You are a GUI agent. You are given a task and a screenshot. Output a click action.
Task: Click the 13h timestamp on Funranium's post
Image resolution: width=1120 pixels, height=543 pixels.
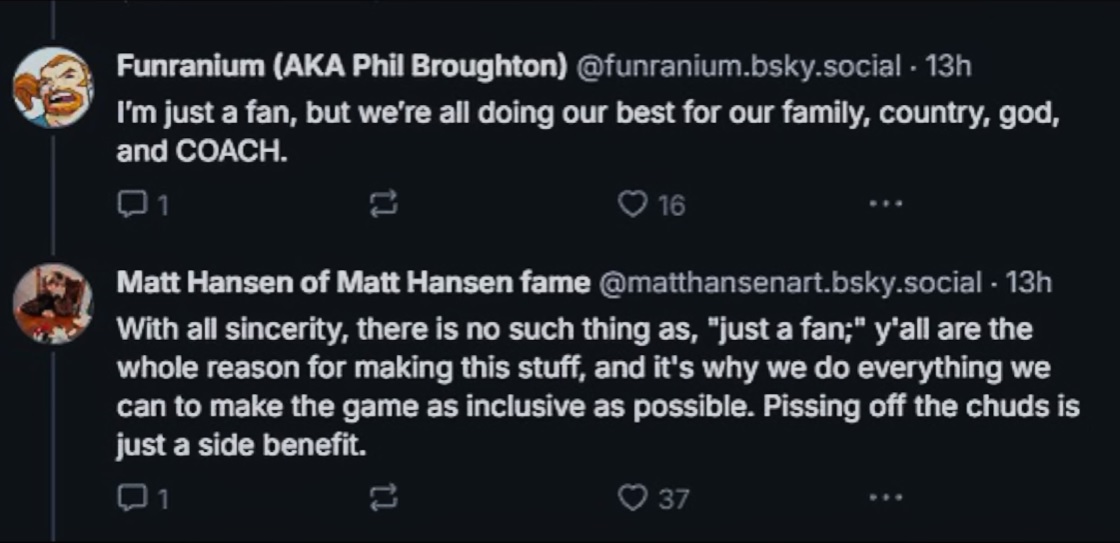pyautogui.click(x=949, y=67)
